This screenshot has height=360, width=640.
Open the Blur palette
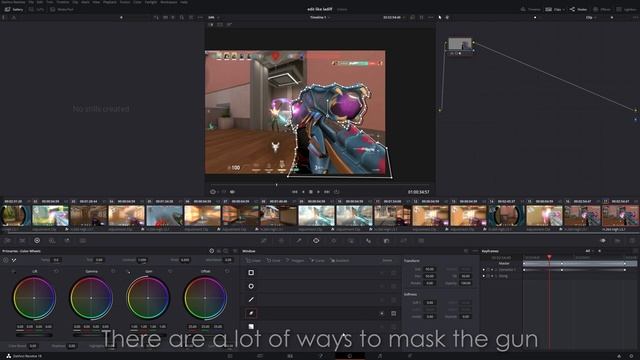pyautogui.click(x=369, y=241)
